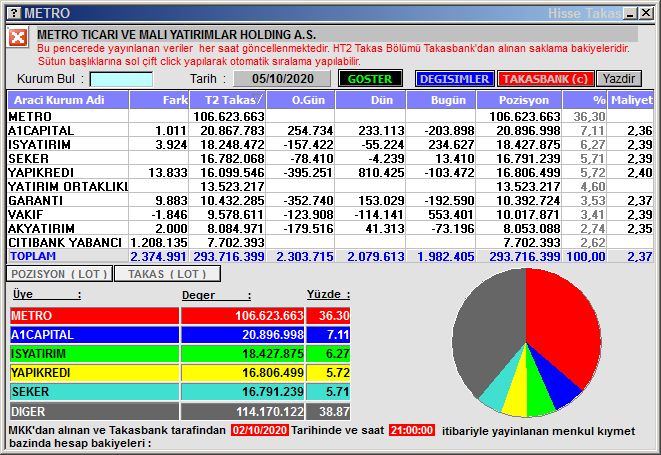This screenshot has height=455, width=661.
Task: Switch to the TAKAS ( LOT ) tab
Action: 167,274
